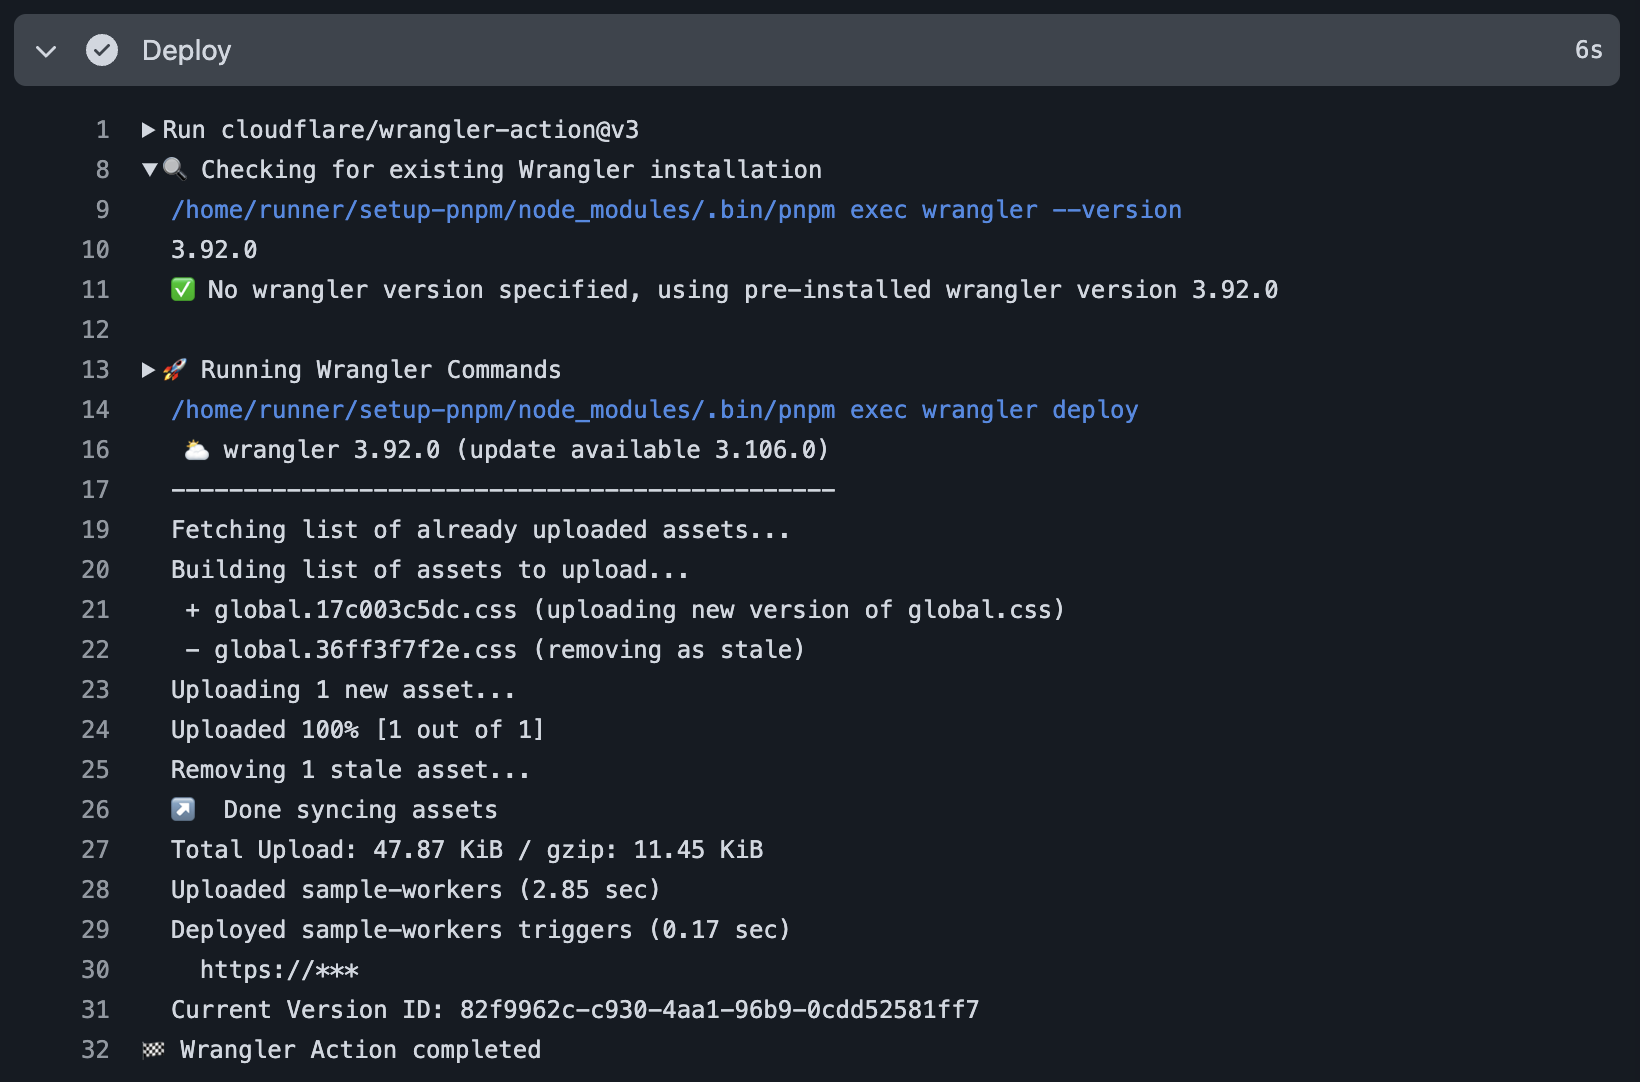This screenshot has width=1640, height=1082.
Task: Click the green checkmark emoji on line 11
Action: (x=183, y=290)
